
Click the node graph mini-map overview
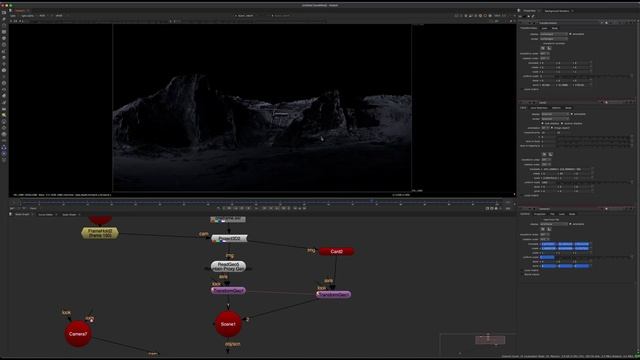point(478,344)
